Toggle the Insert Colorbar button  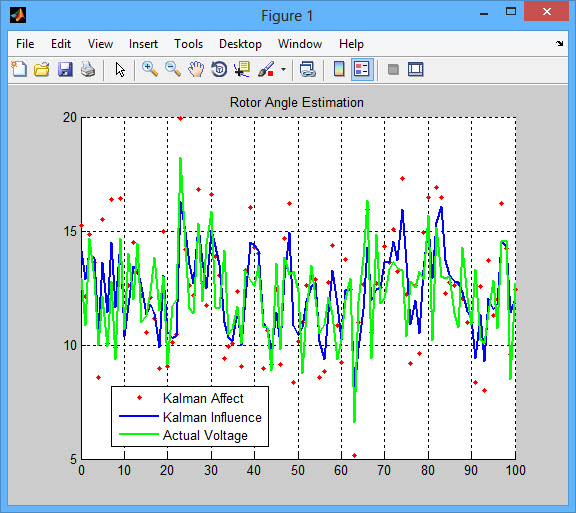click(x=339, y=69)
